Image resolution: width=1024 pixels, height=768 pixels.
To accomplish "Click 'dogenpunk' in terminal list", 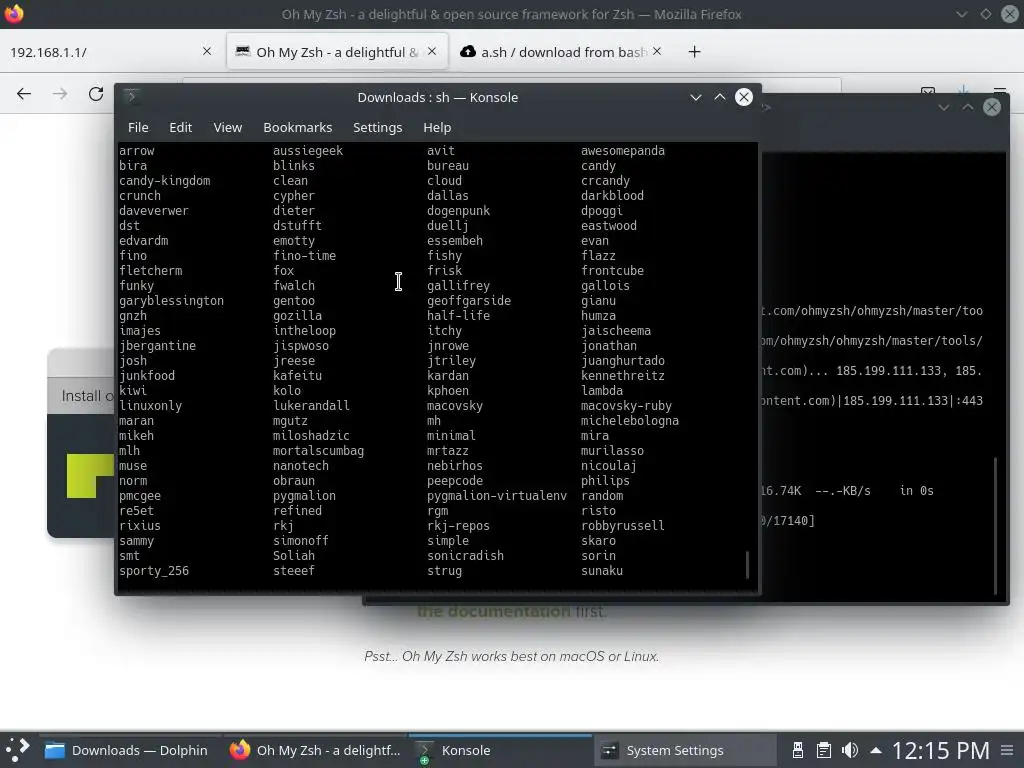I will [458, 211].
